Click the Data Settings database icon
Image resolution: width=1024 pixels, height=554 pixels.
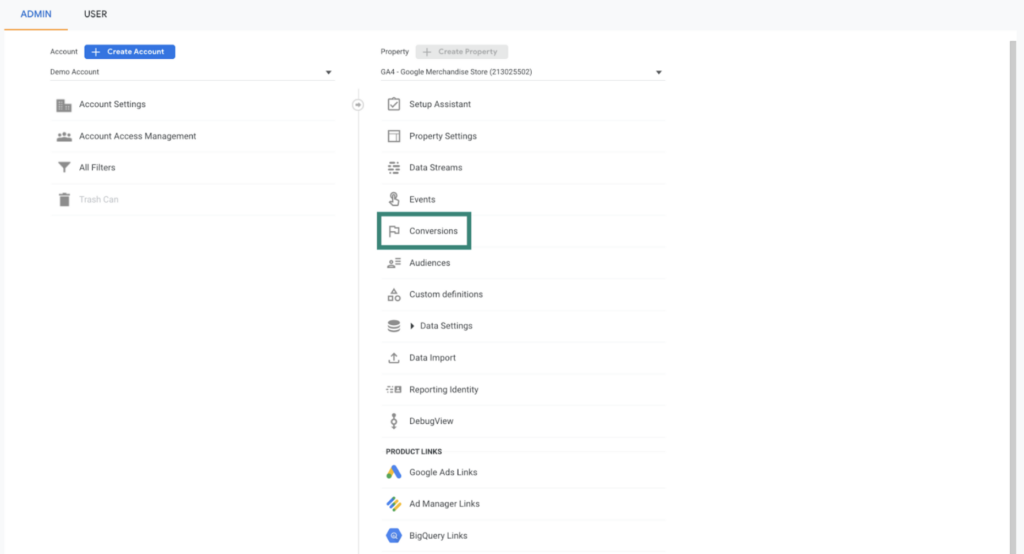click(x=394, y=326)
